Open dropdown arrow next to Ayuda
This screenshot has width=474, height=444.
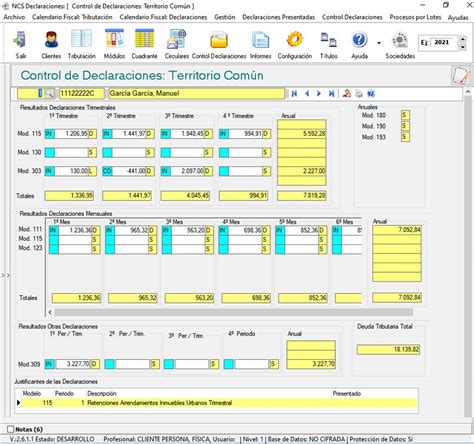(x=379, y=43)
